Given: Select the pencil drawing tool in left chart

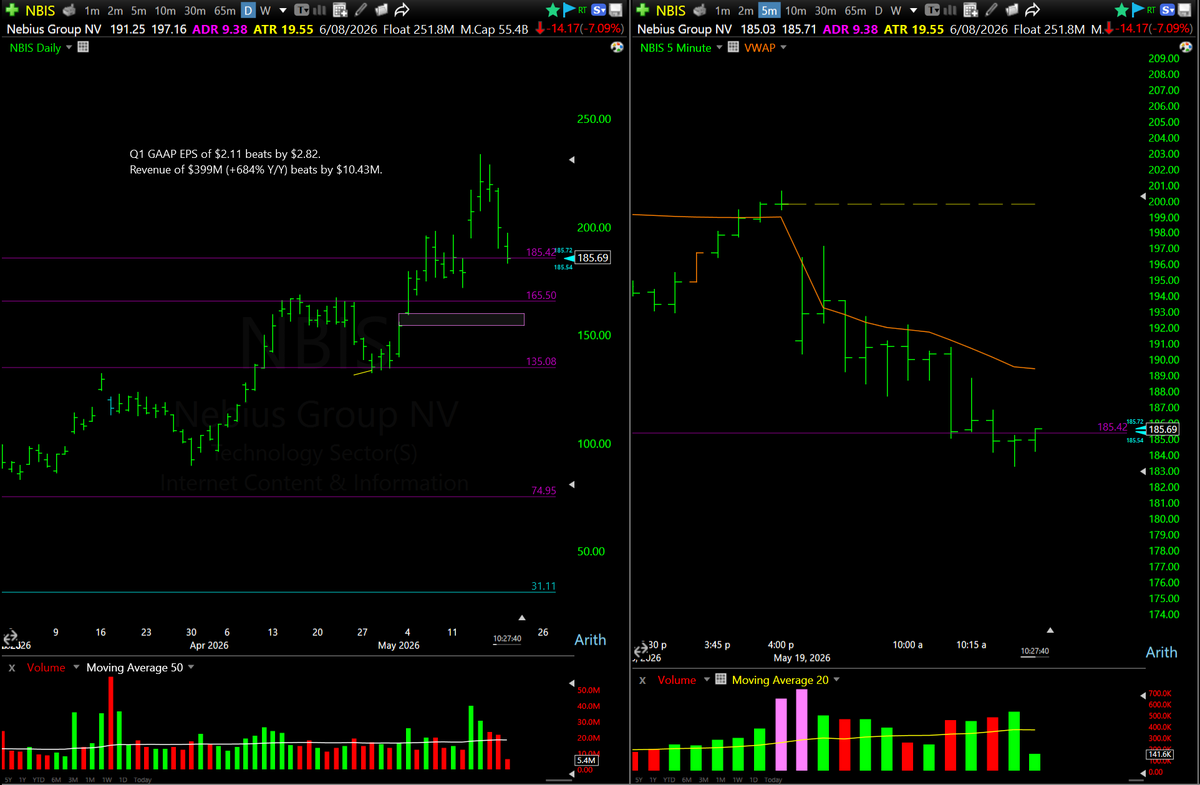Looking at the screenshot, I should pyautogui.click(x=361, y=9).
